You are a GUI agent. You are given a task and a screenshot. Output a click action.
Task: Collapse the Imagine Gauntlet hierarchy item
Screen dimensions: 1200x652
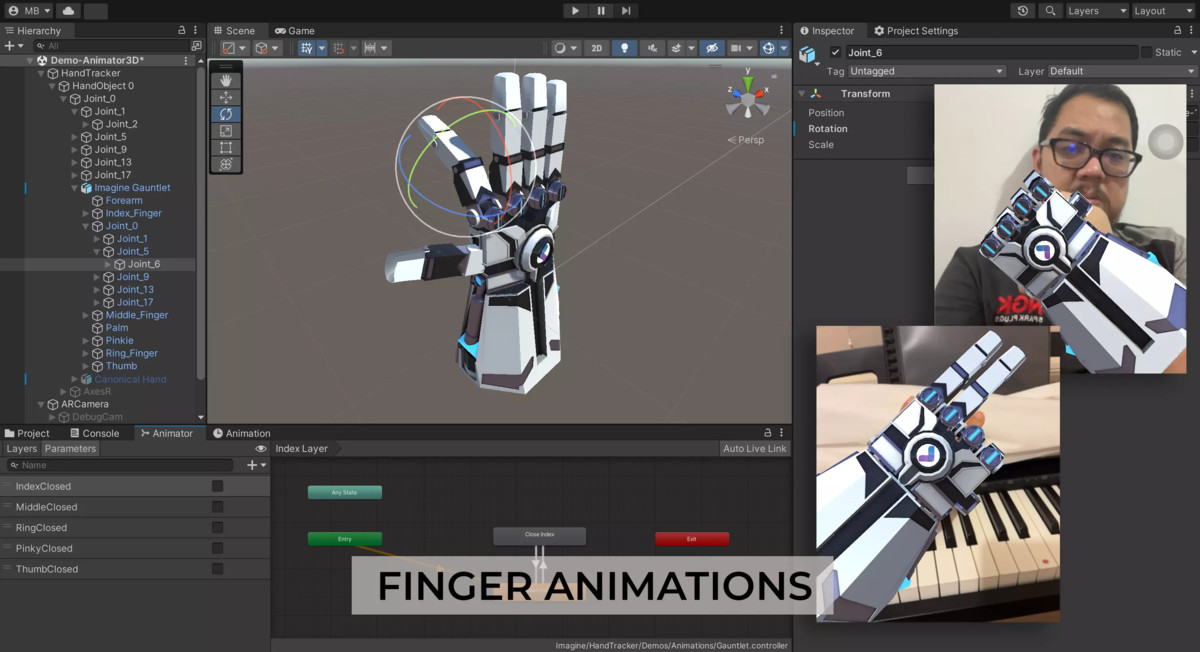[73, 187]
